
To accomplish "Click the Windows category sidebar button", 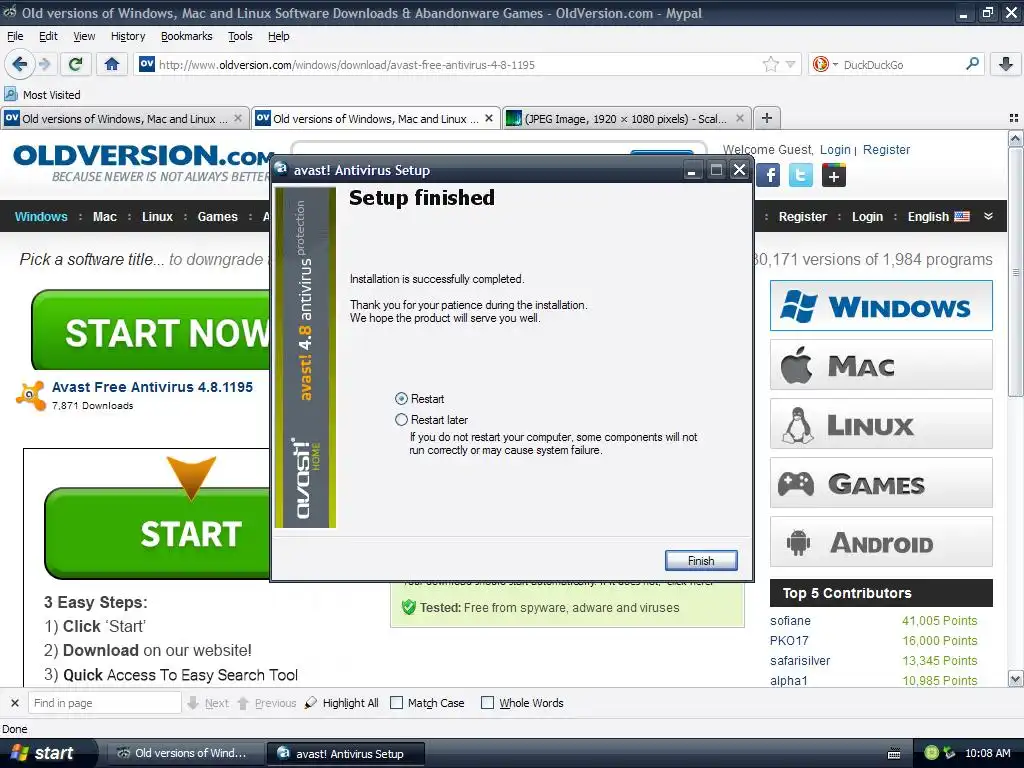I will (x=881, y=306).
